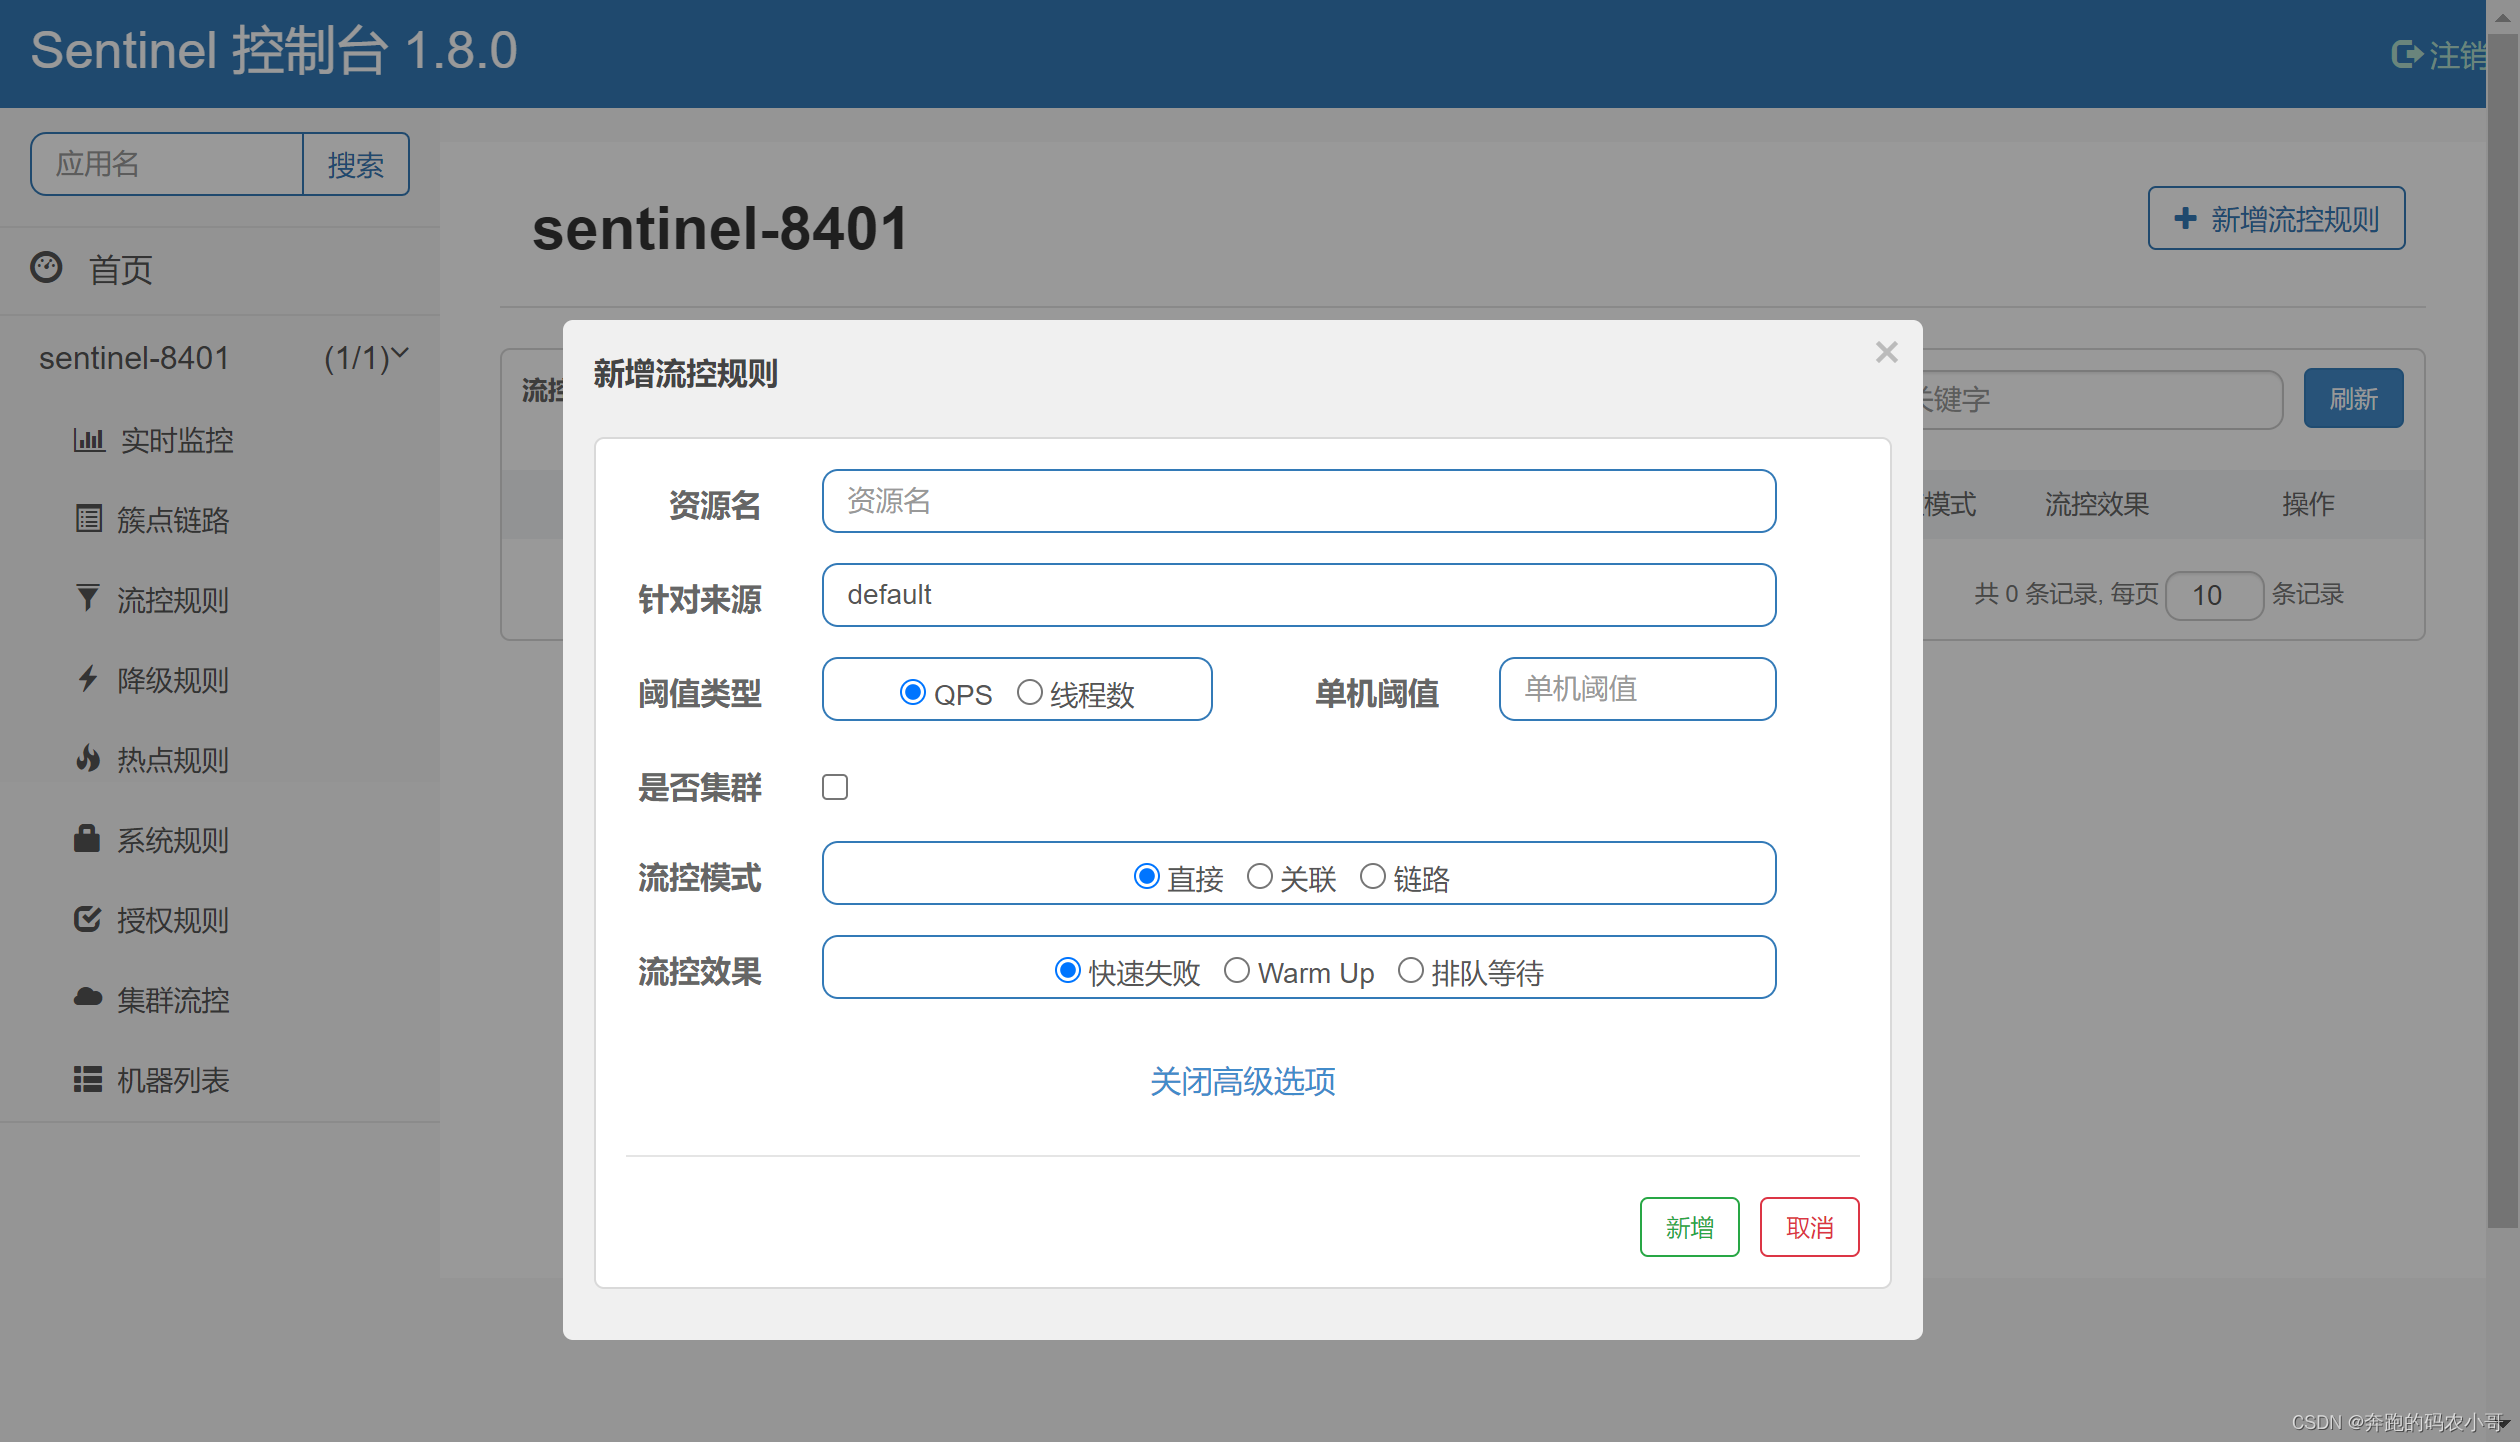Go to 降级规则 menu item

pos(220,680)
